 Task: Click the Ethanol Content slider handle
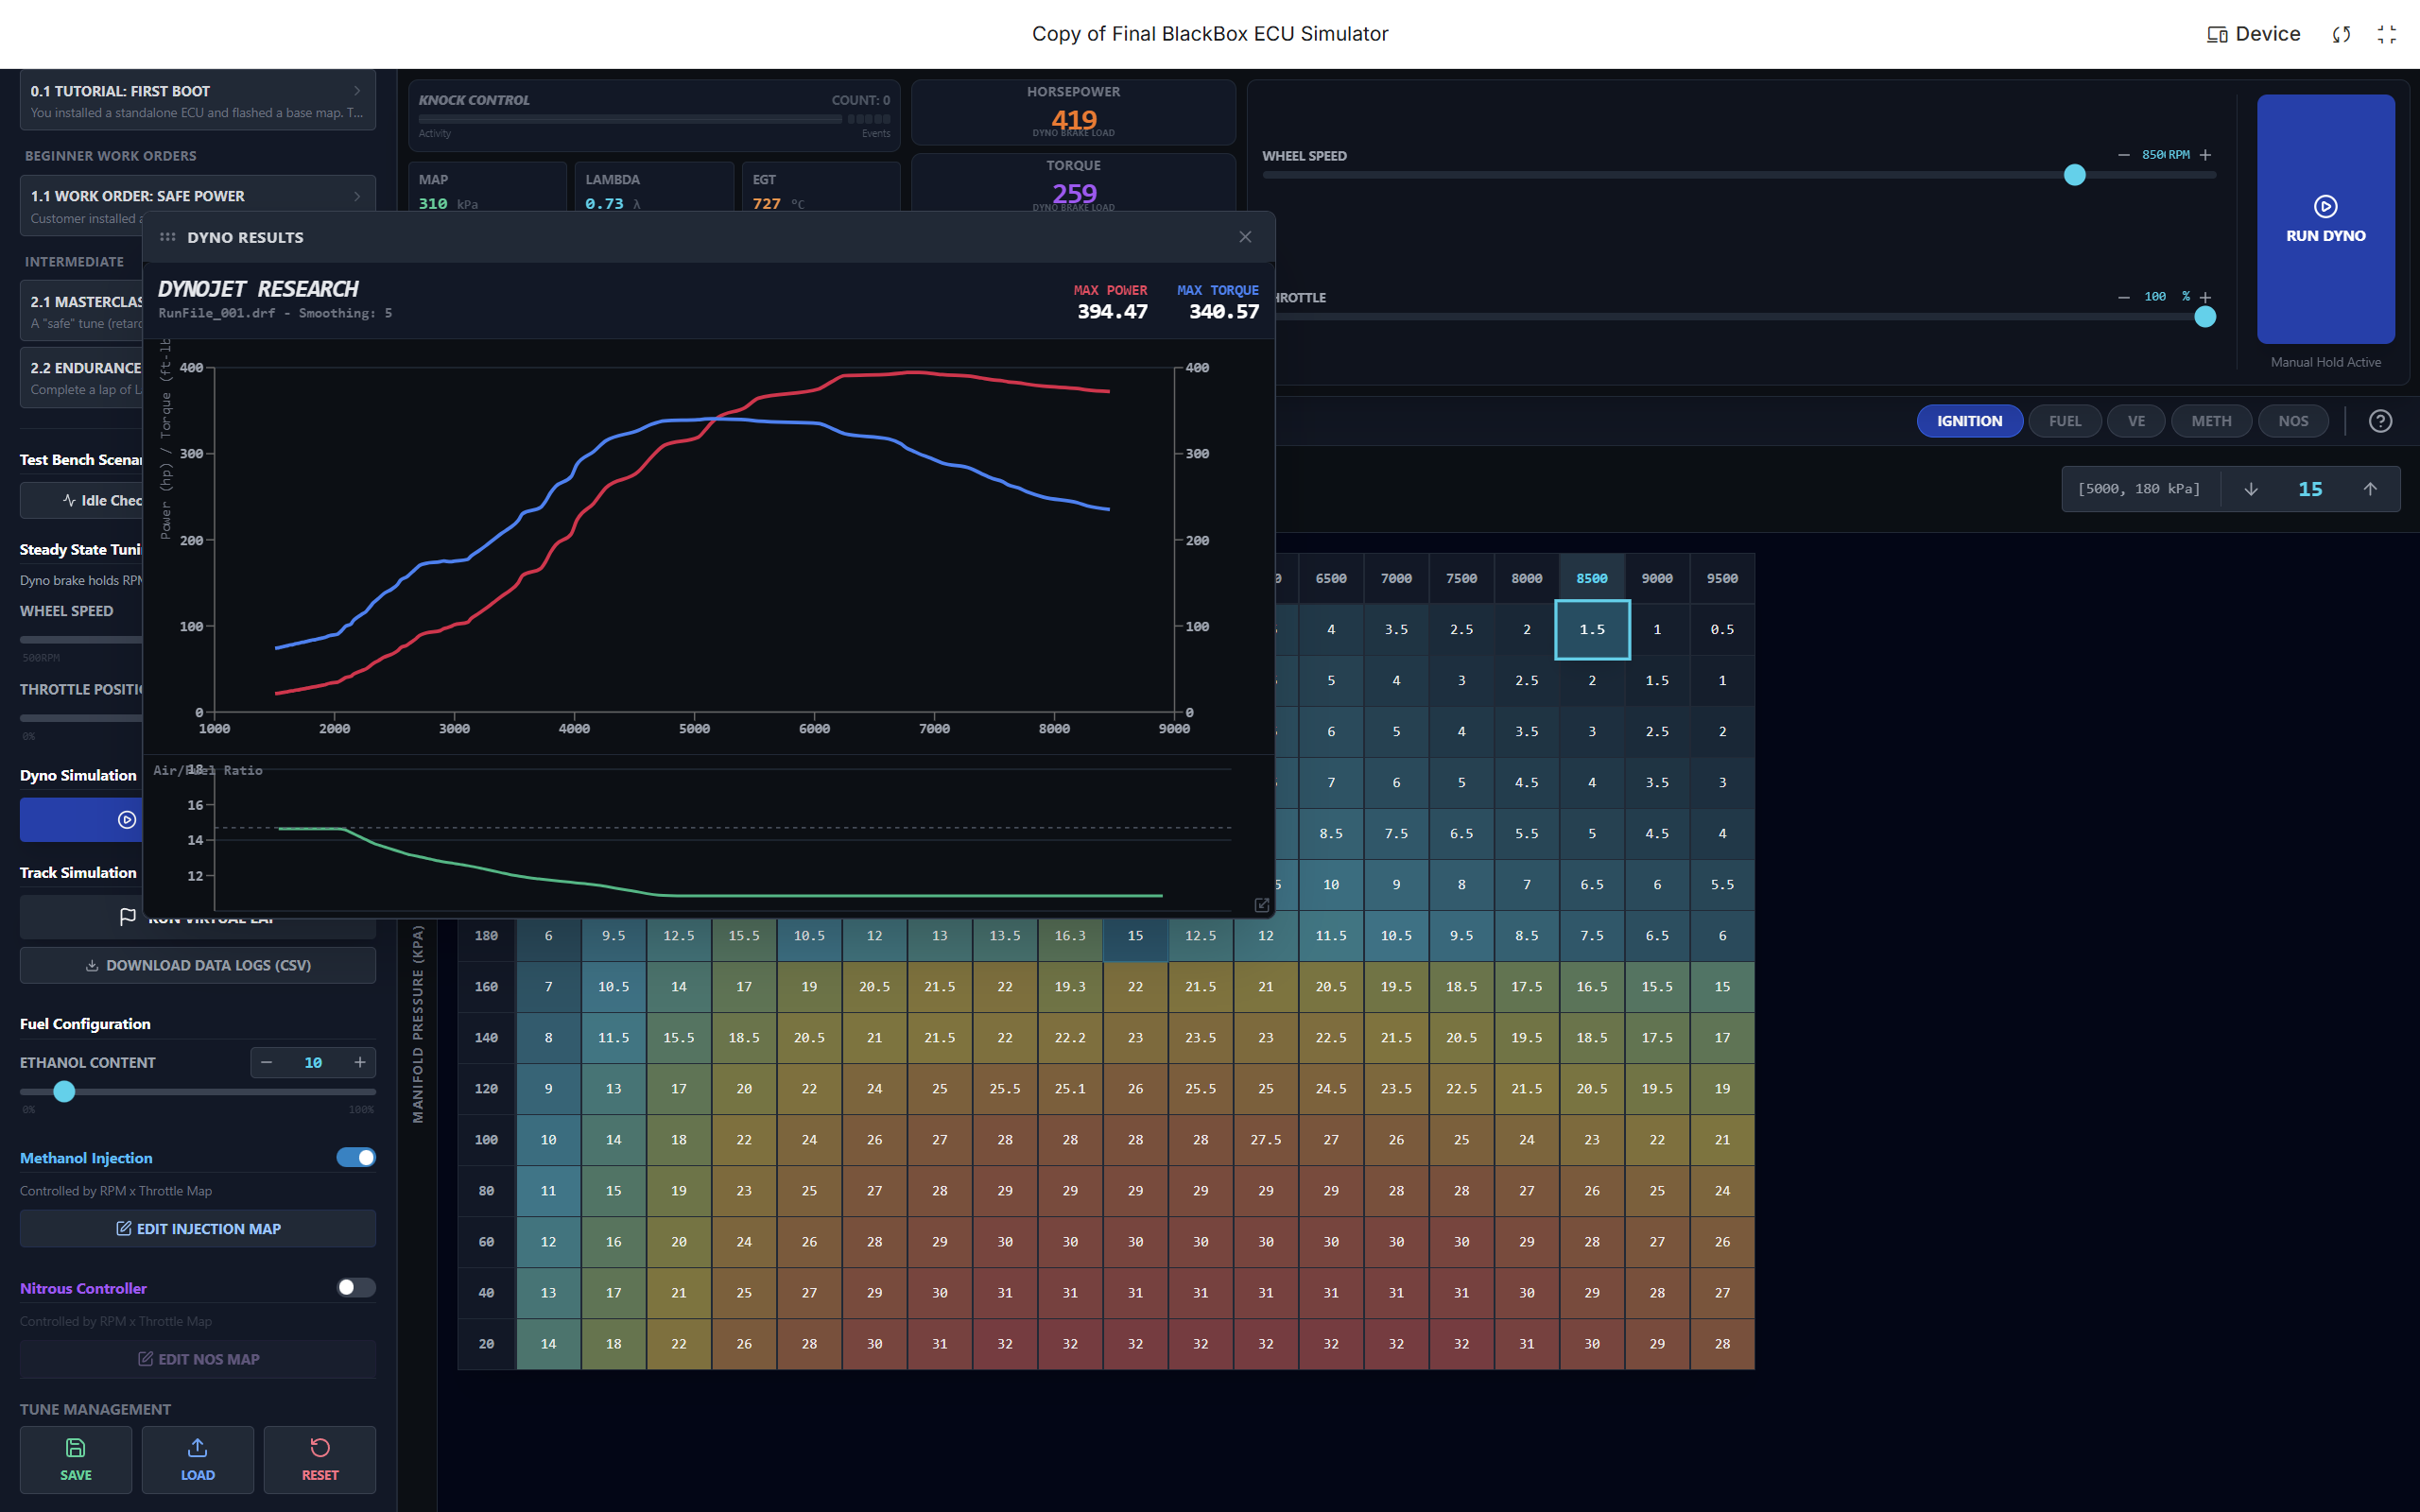click(x=64, y=1091)
